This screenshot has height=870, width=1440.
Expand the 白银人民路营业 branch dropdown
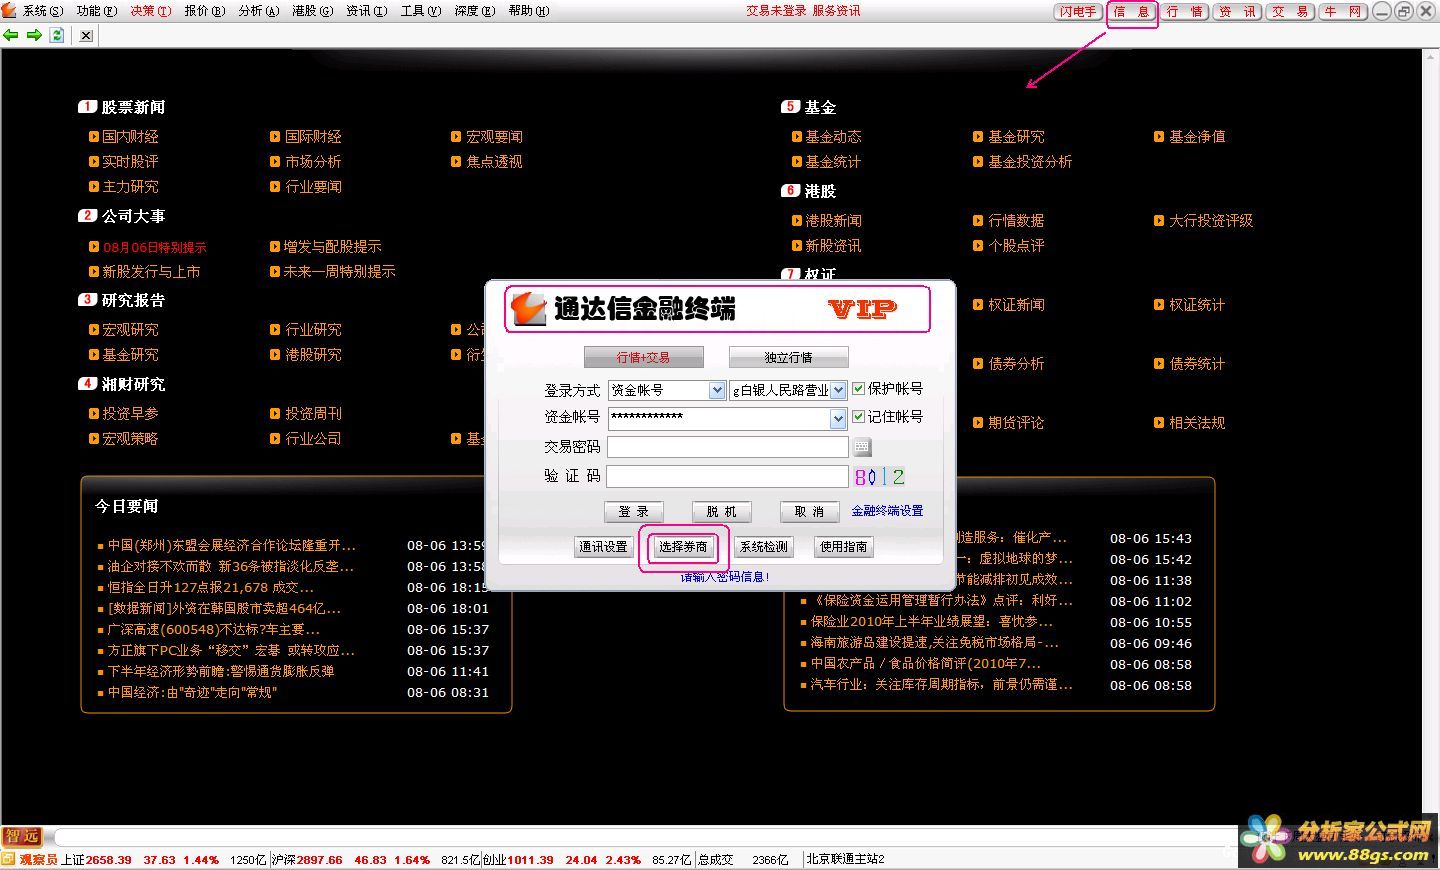pyautogui.click(x=838, y=390)
